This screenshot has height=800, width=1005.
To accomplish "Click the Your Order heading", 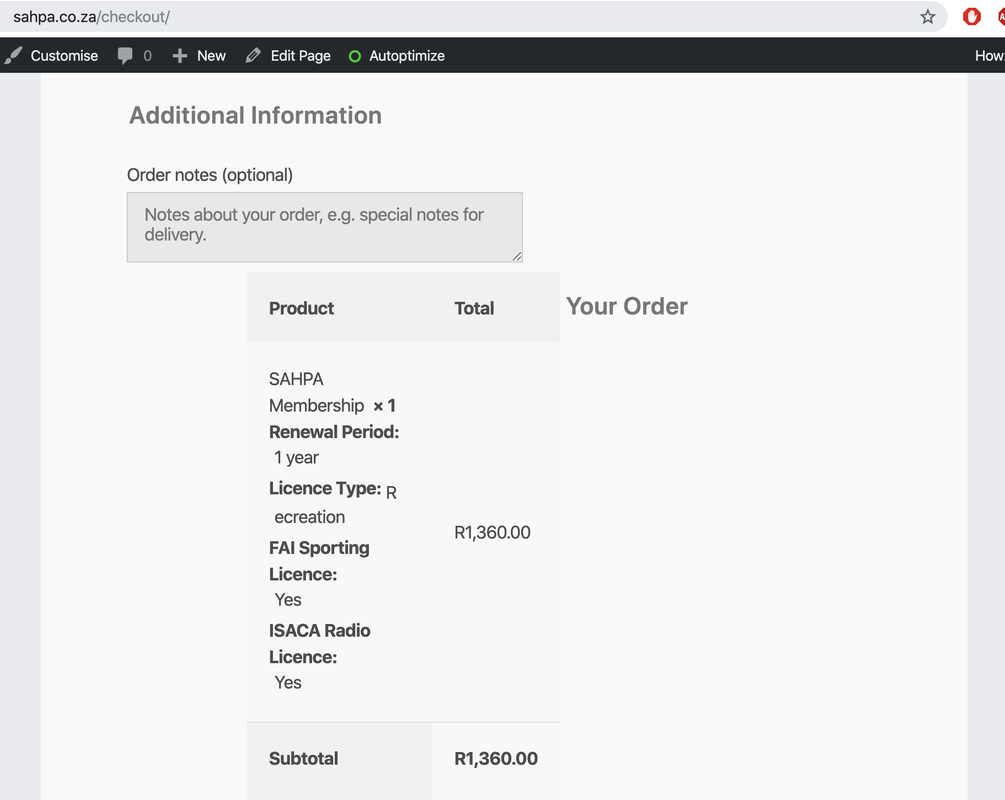I will tap(626, 306).
